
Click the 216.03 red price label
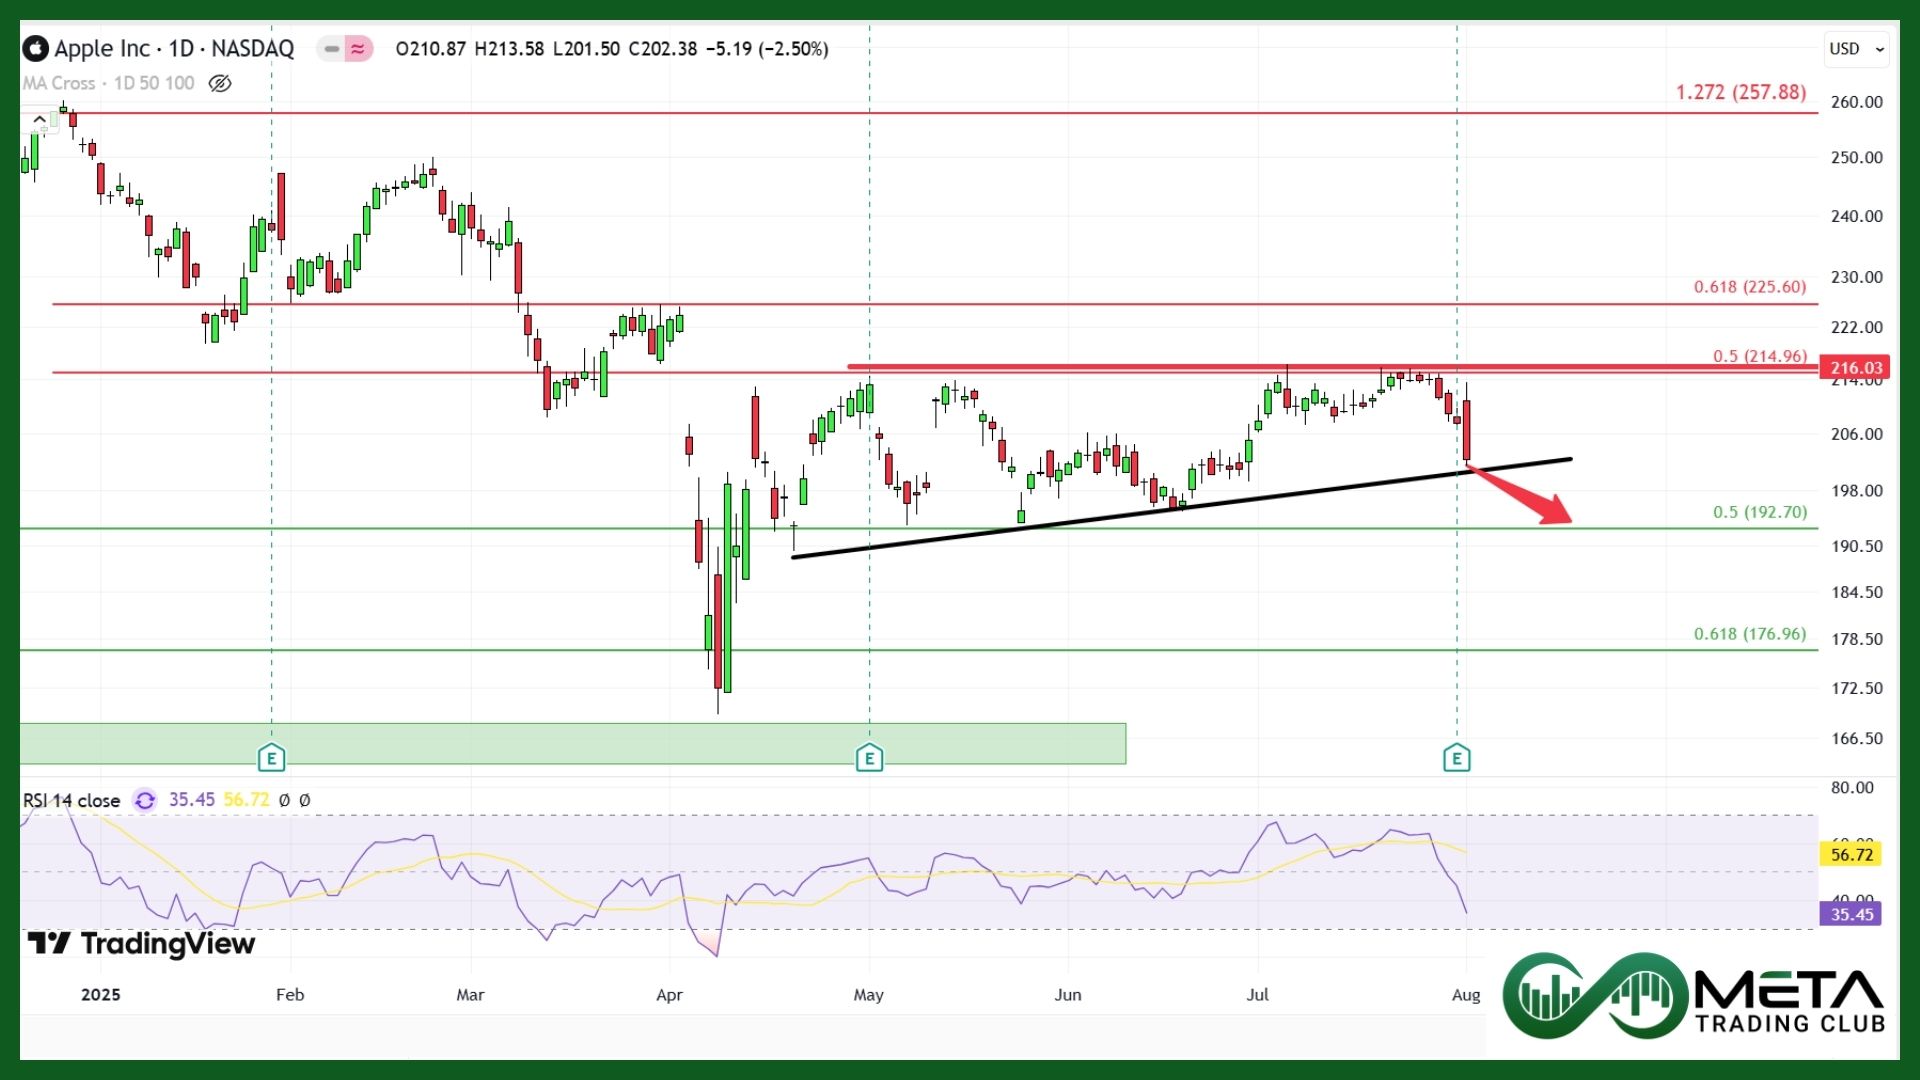point(1856,367)
